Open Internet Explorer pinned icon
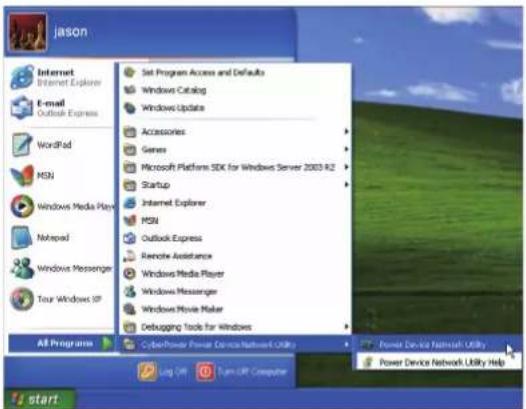Image resolution: width=526 pixels, height=409 pixels. [22, 77]
